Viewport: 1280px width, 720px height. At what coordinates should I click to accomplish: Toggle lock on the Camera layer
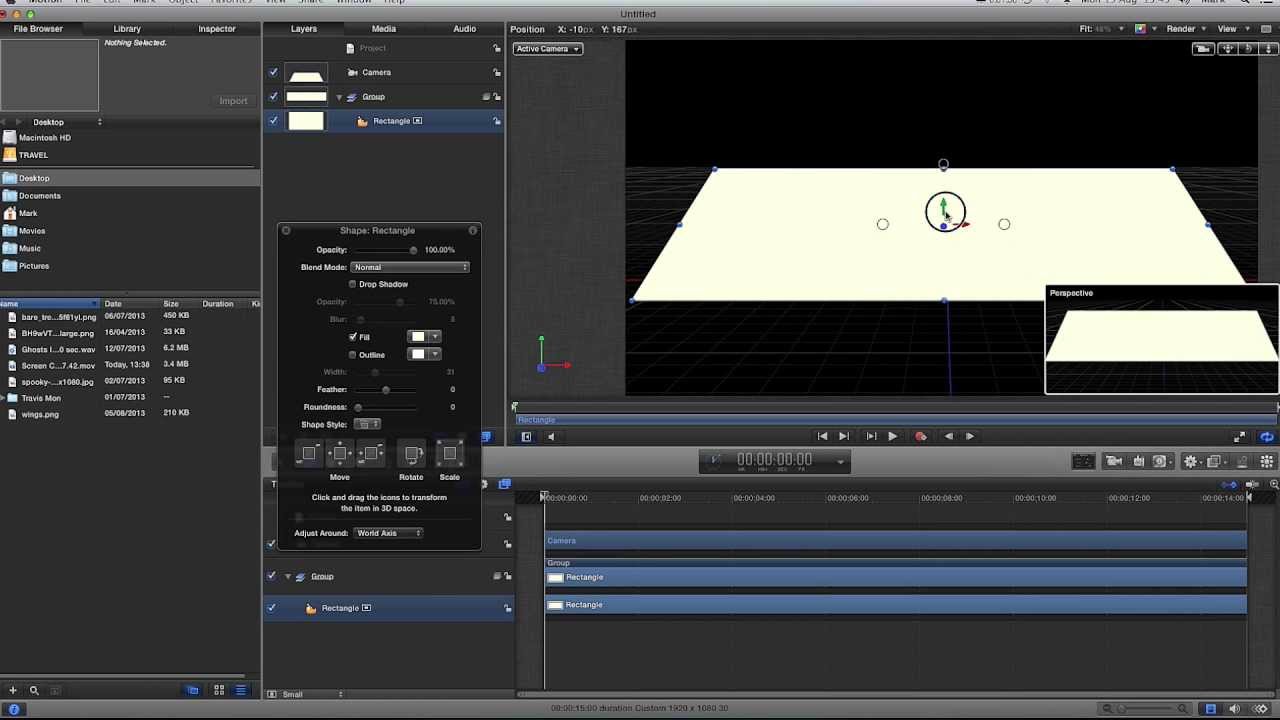[x=497, y=73]
